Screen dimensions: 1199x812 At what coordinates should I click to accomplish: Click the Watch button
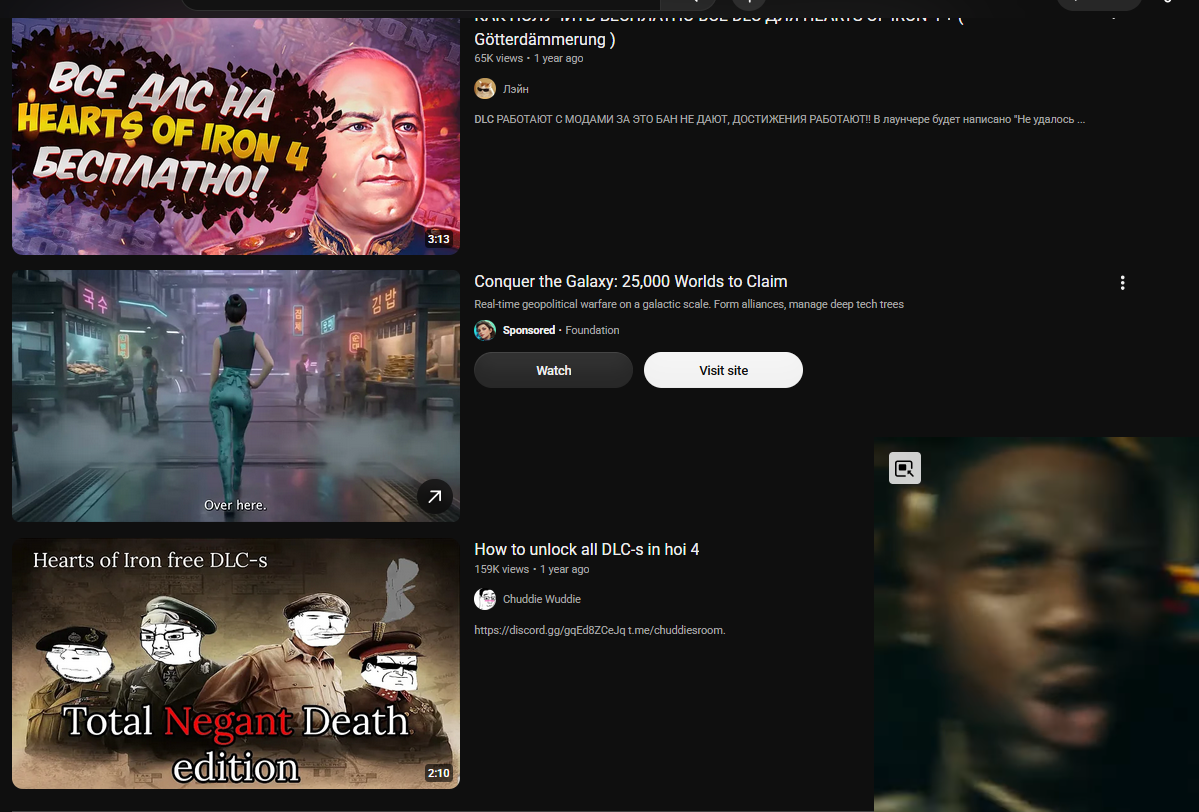click(553, 370)
